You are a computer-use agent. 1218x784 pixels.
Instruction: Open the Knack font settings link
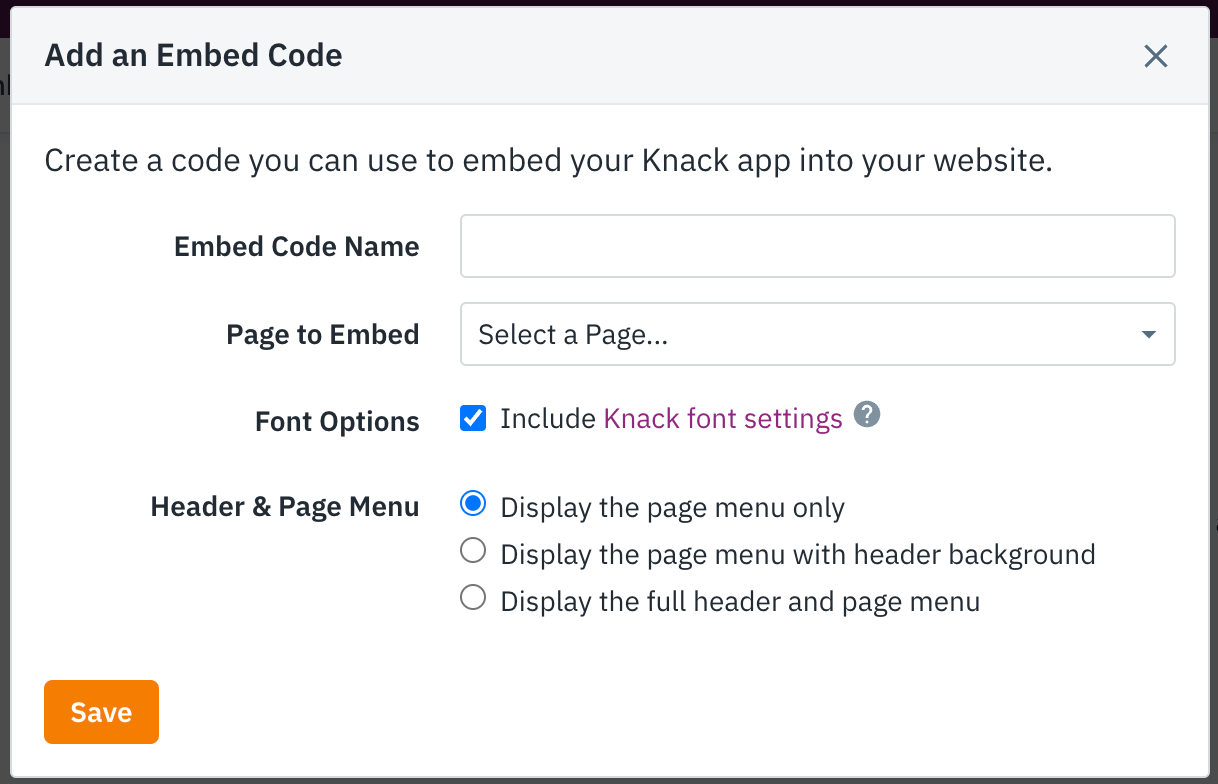click(x=721, y=418)
